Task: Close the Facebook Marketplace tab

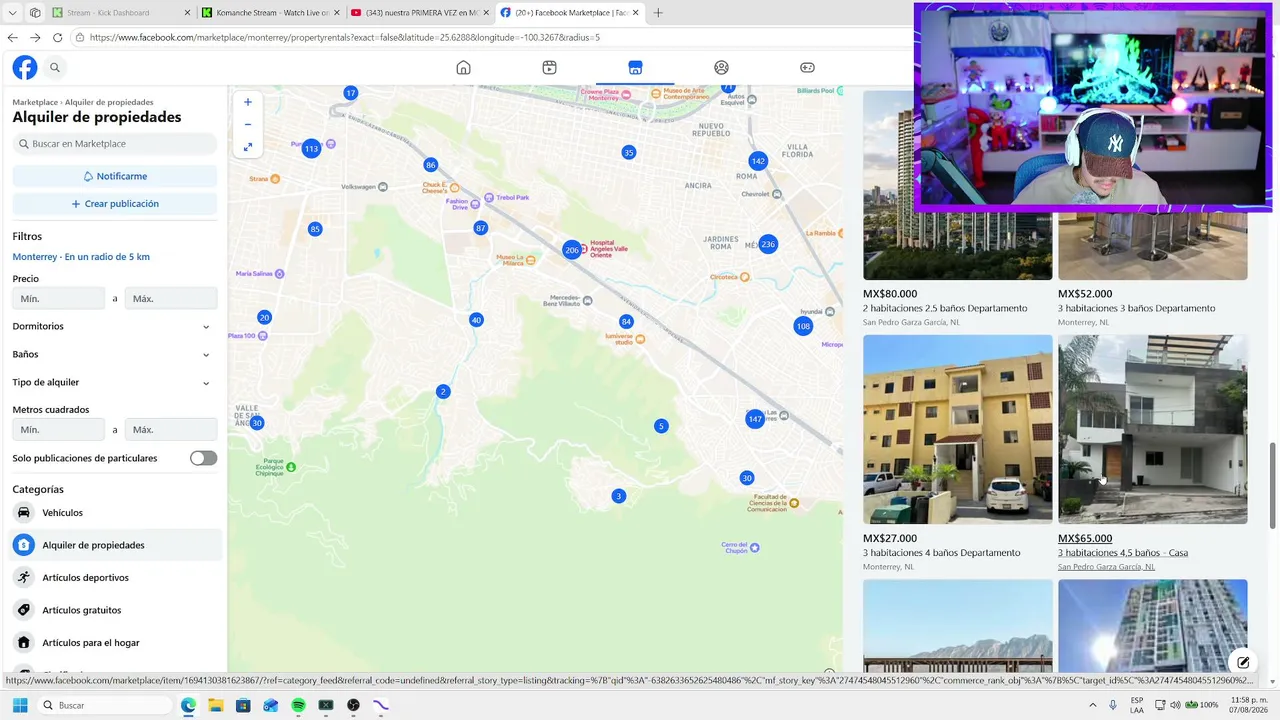Action: [635, 13]
